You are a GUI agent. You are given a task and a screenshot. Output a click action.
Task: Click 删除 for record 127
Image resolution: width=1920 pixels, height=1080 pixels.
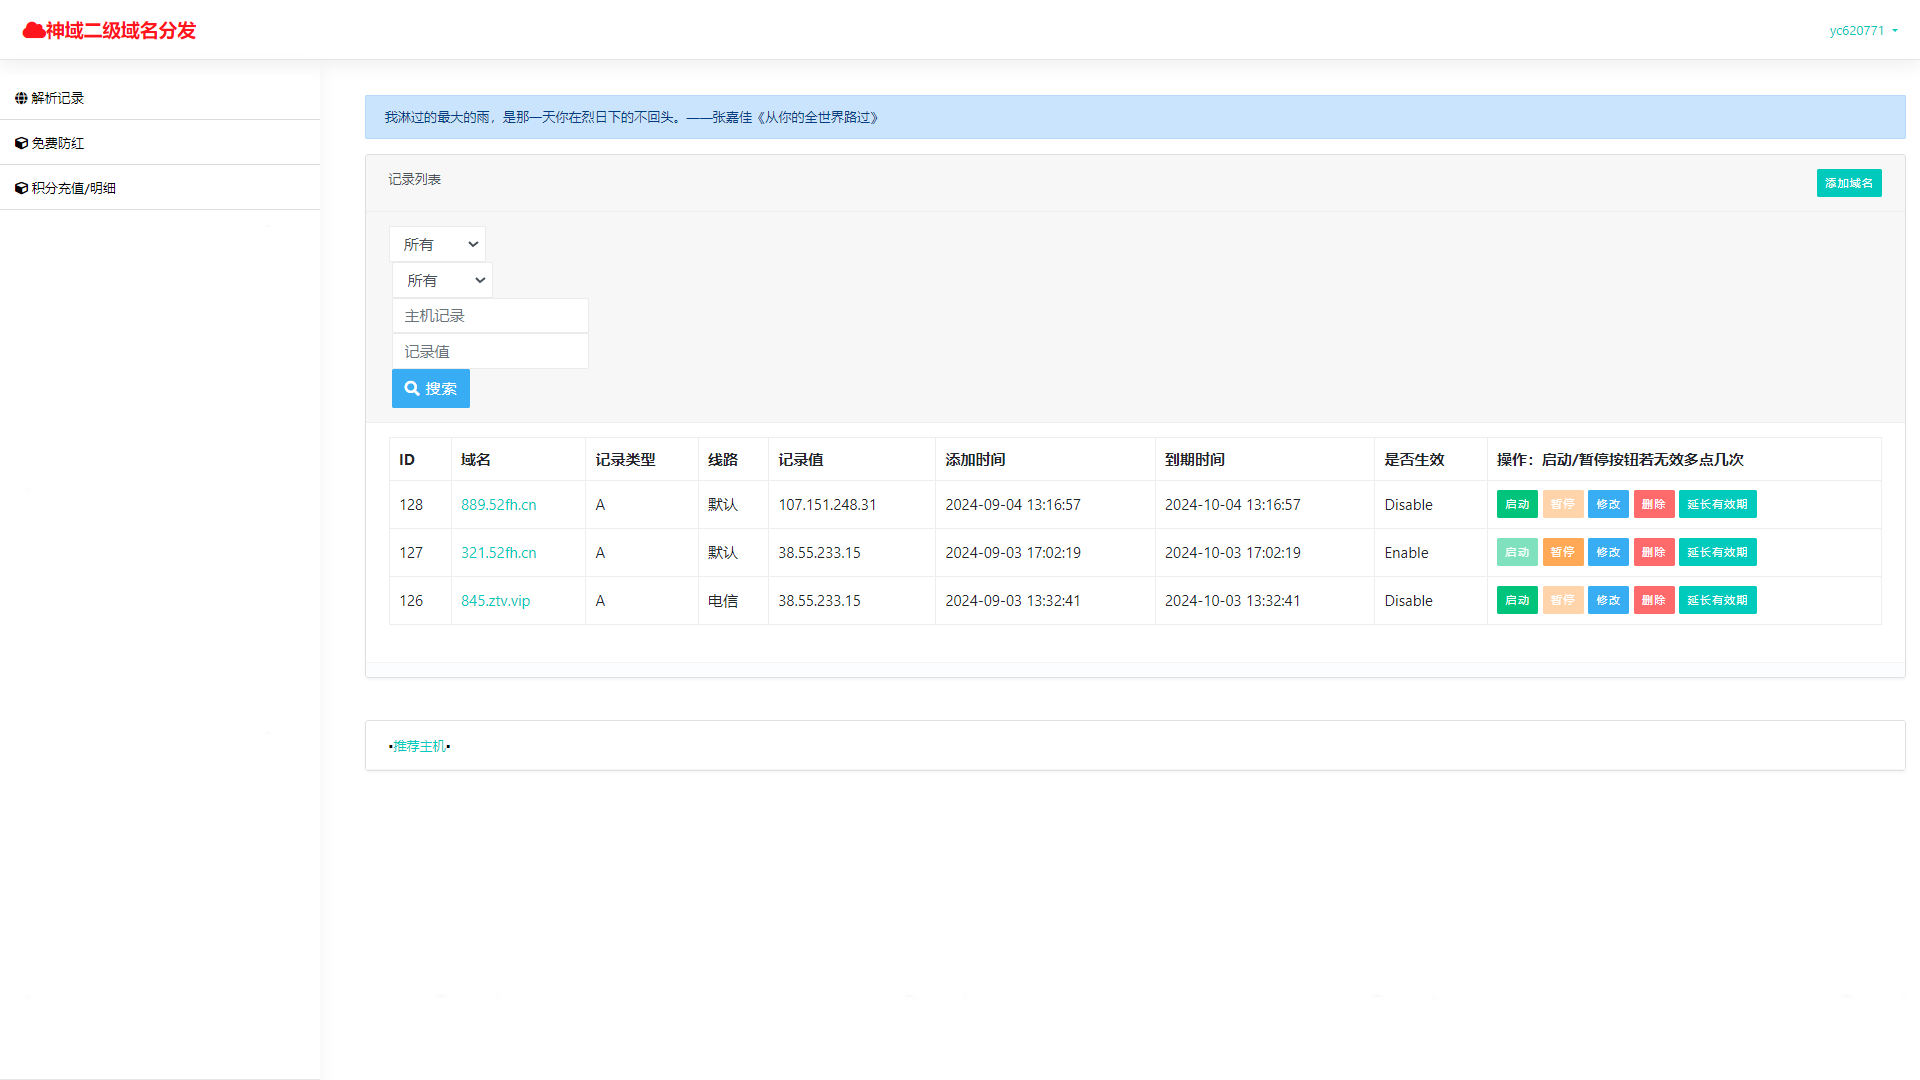tap(1653, 552)
